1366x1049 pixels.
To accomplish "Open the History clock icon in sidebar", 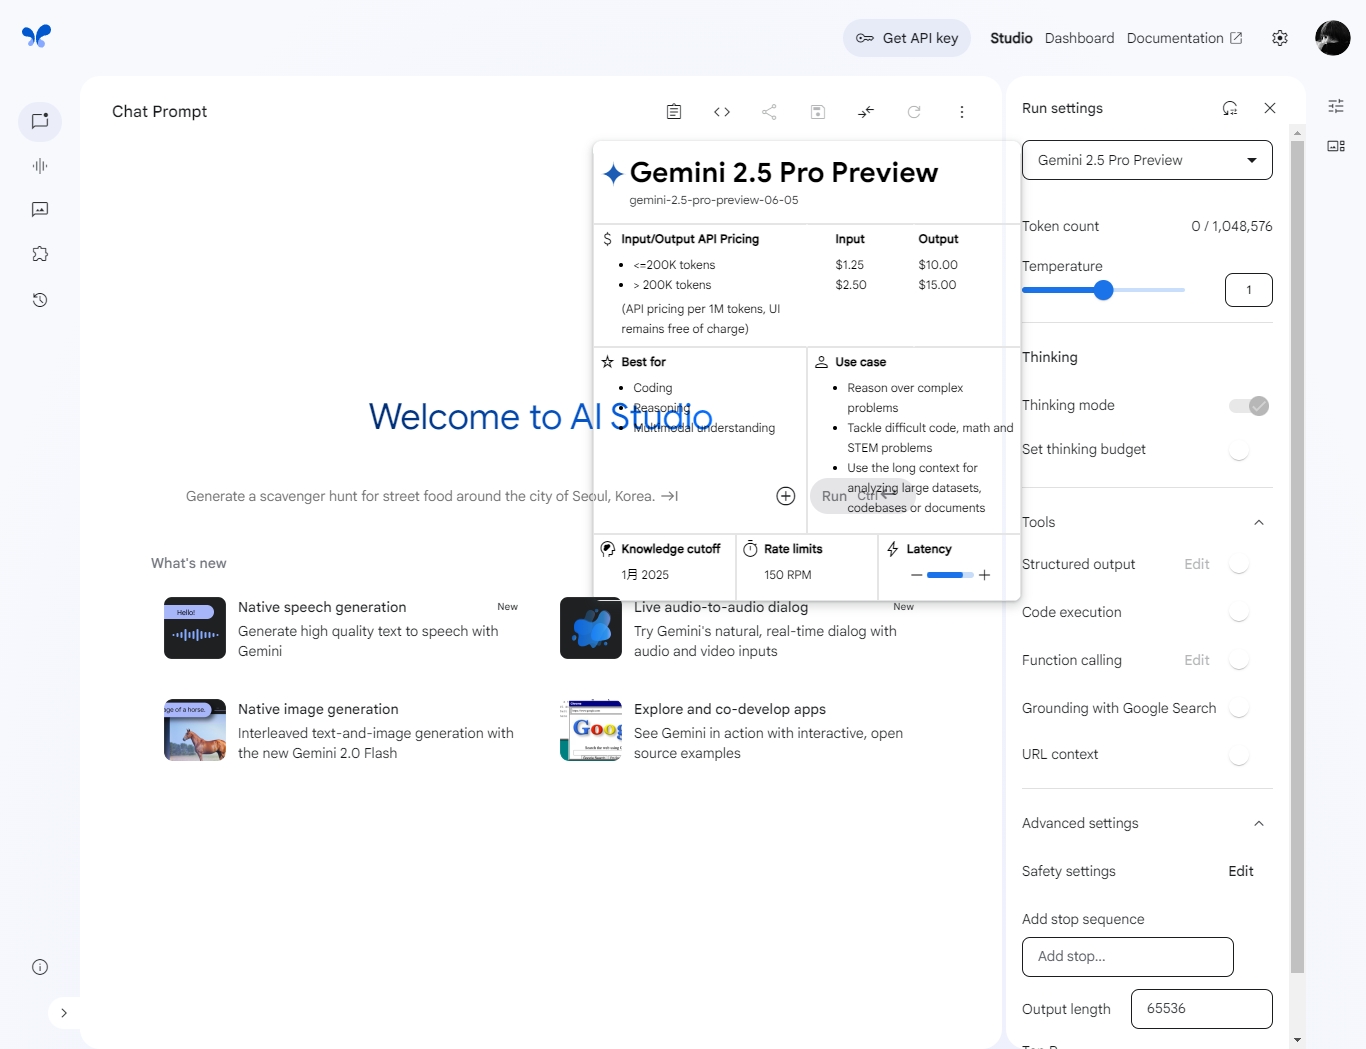I will 40,300.
